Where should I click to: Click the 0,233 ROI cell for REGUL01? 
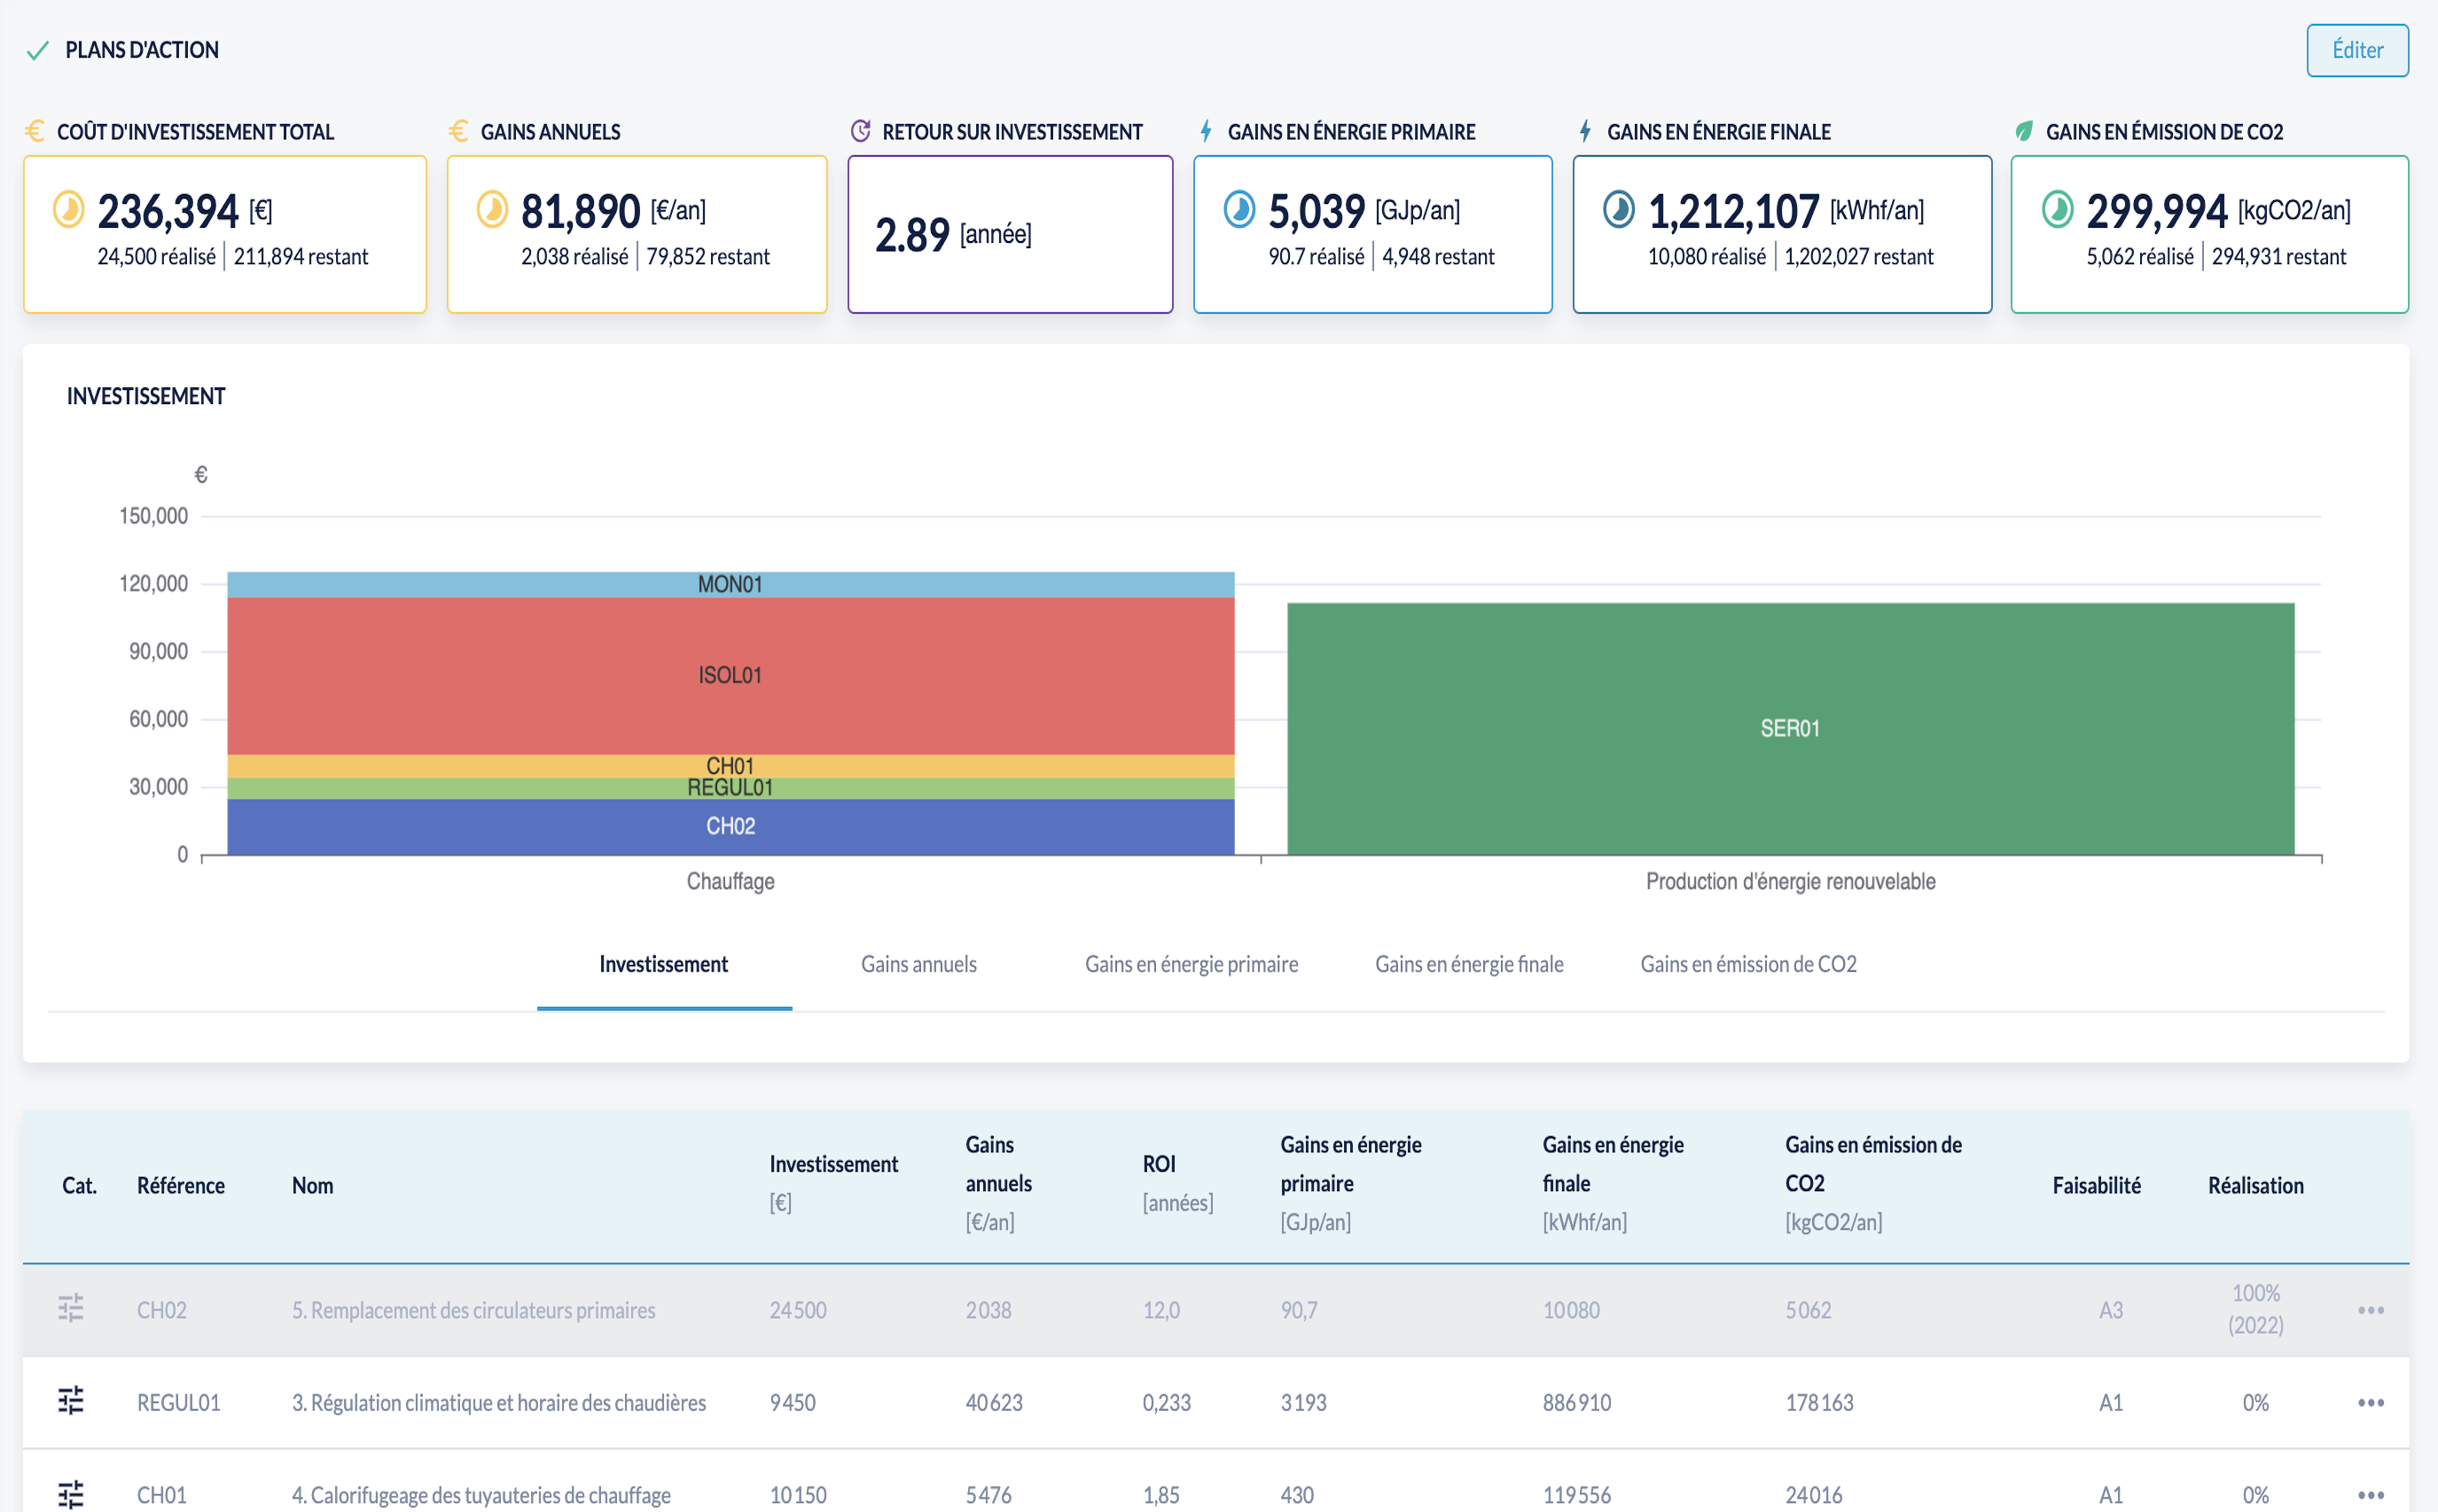click(x=1166, y=1402)
